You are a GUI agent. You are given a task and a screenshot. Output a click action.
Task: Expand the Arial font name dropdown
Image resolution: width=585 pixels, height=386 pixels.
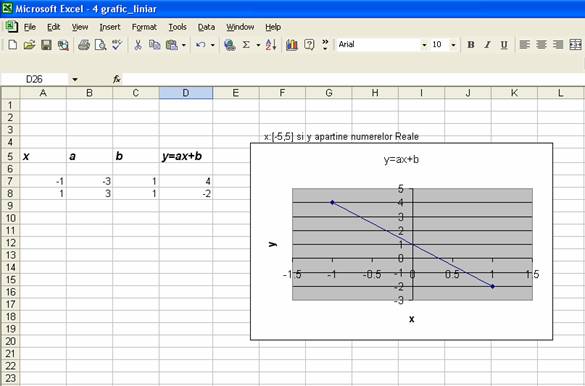pos(424,45)
